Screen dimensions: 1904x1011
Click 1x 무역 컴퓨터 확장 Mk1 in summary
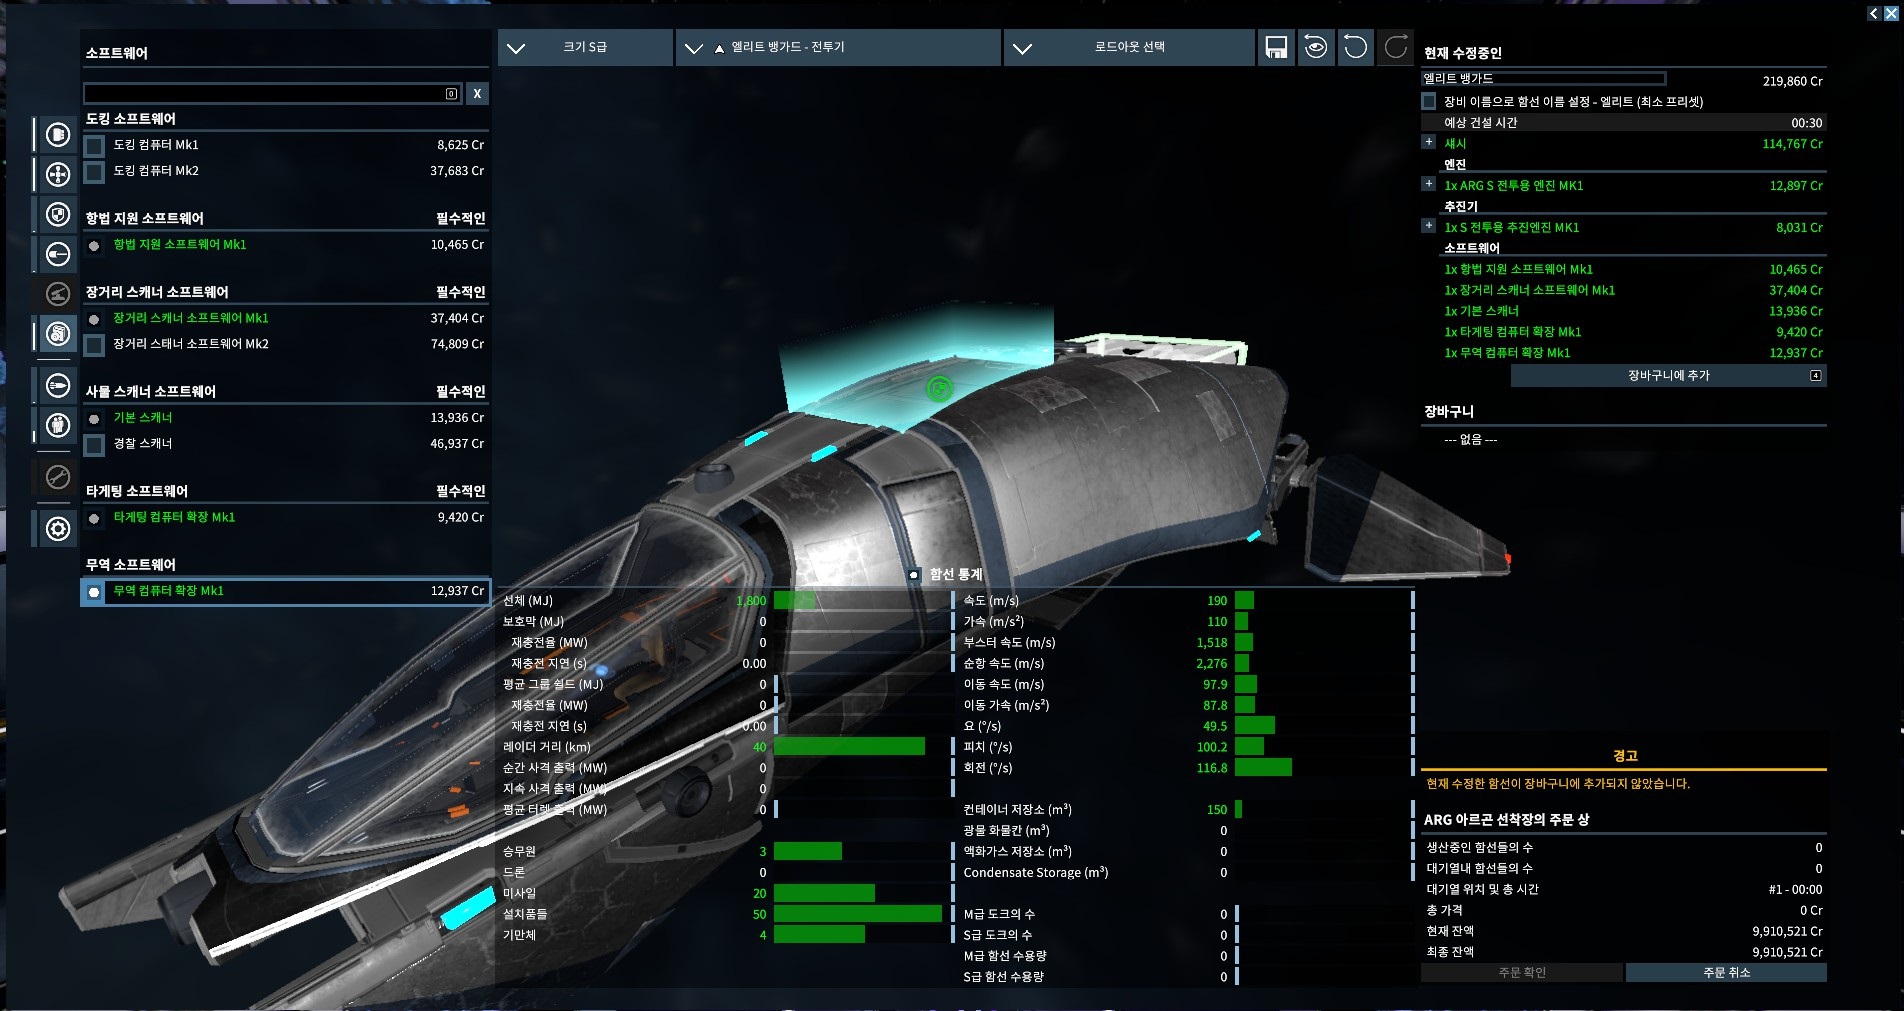[1507, 353]
